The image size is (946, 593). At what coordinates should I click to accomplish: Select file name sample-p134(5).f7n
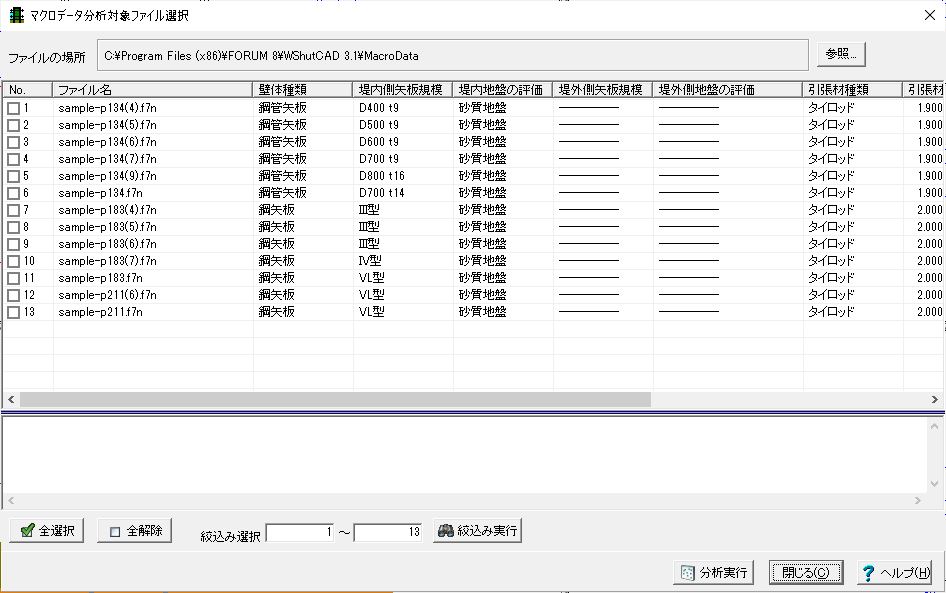107,125
